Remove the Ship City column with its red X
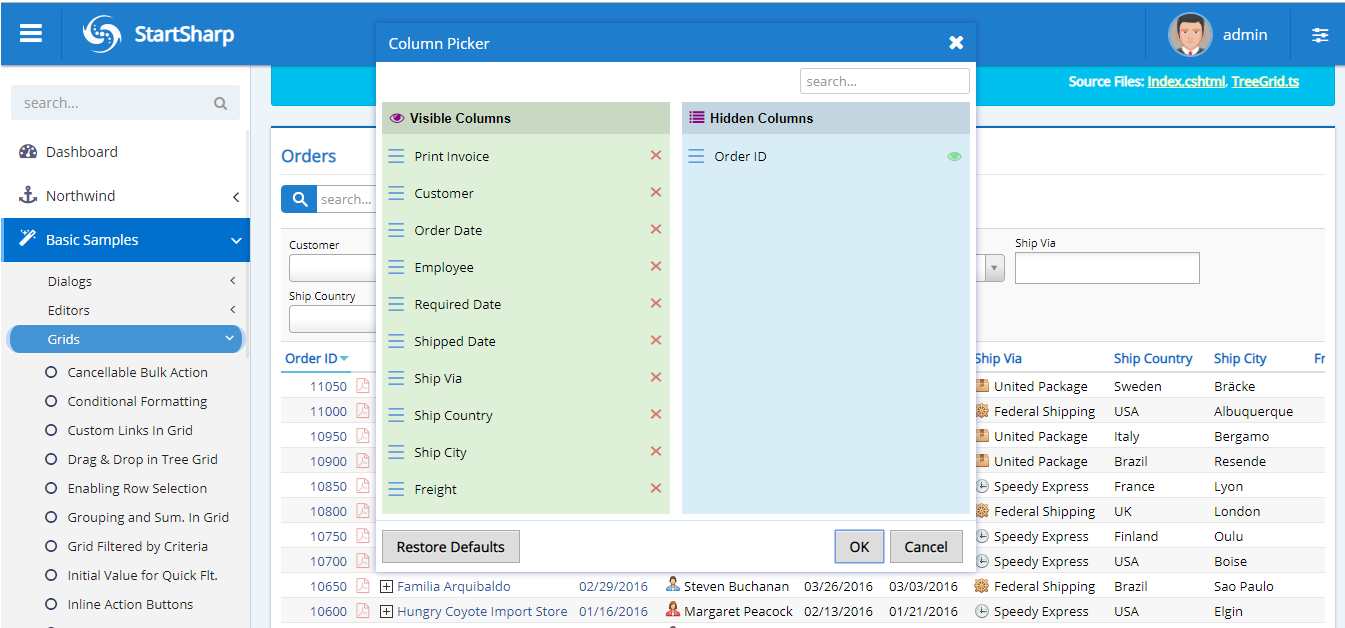The image size is (1345, 628). pyautogui.click(x=656, y=452)
